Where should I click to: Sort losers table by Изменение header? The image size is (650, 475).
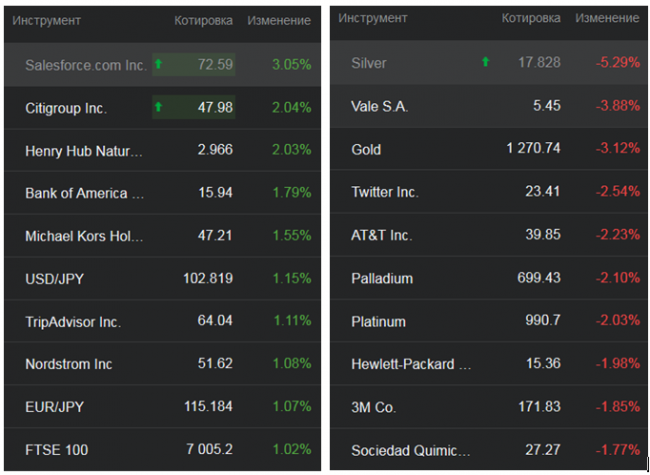point(608,18)
